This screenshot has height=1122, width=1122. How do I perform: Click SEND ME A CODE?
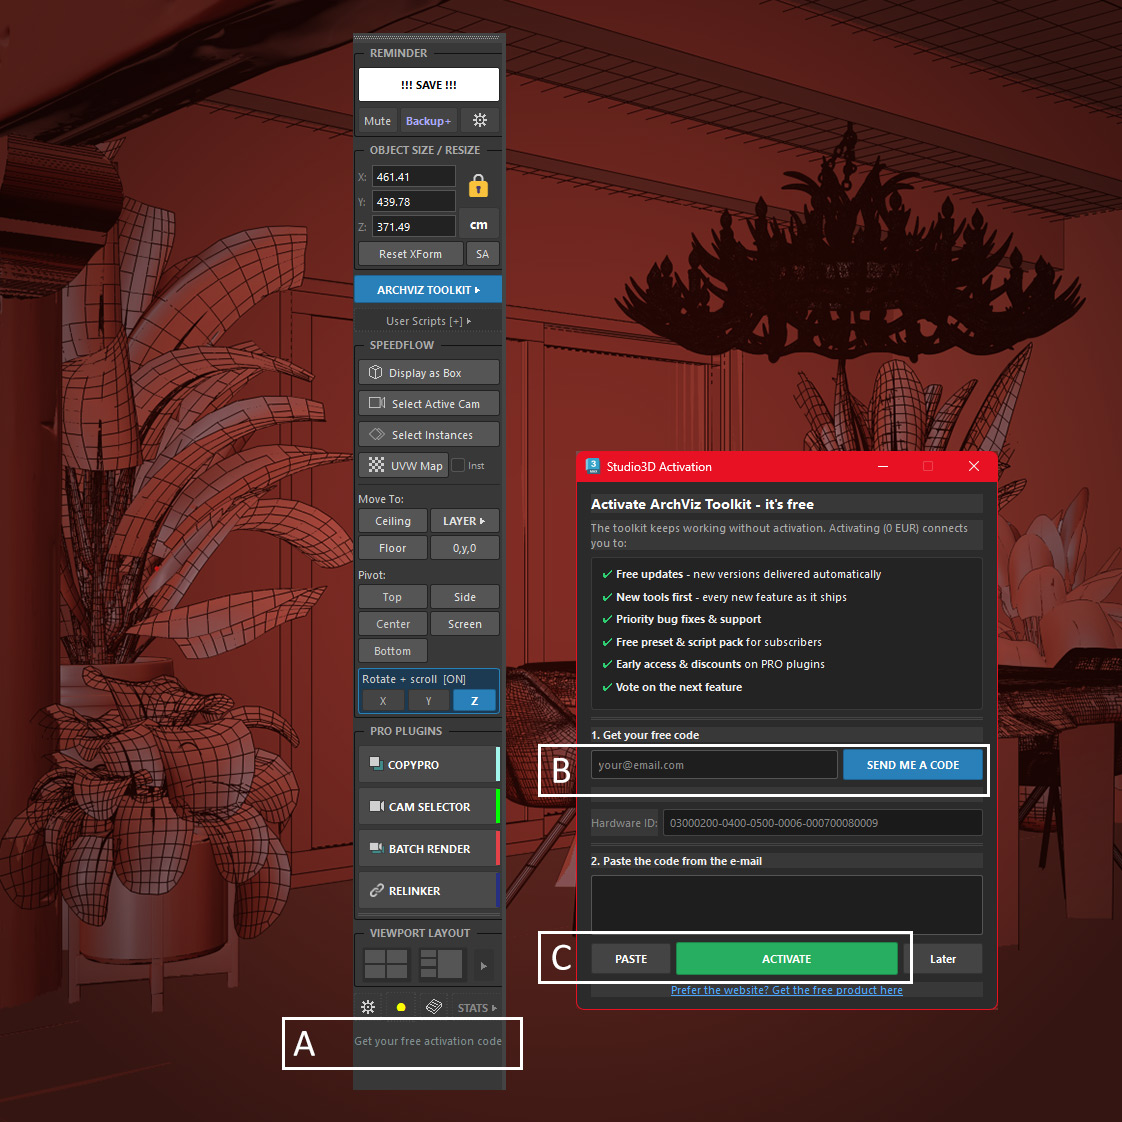pos(912,765)
